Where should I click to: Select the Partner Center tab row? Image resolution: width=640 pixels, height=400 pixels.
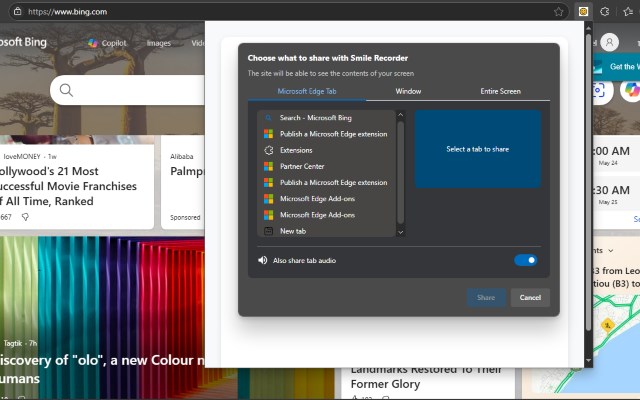click(x=326, y=166)
